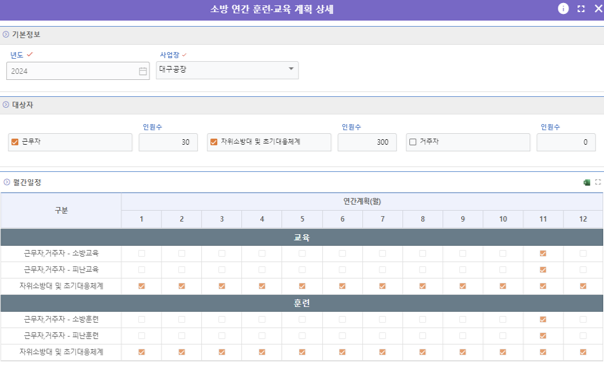Uncheck month 10 in 훈련 자위소방대 row
604x378 pixels.
tap(503, 352)
